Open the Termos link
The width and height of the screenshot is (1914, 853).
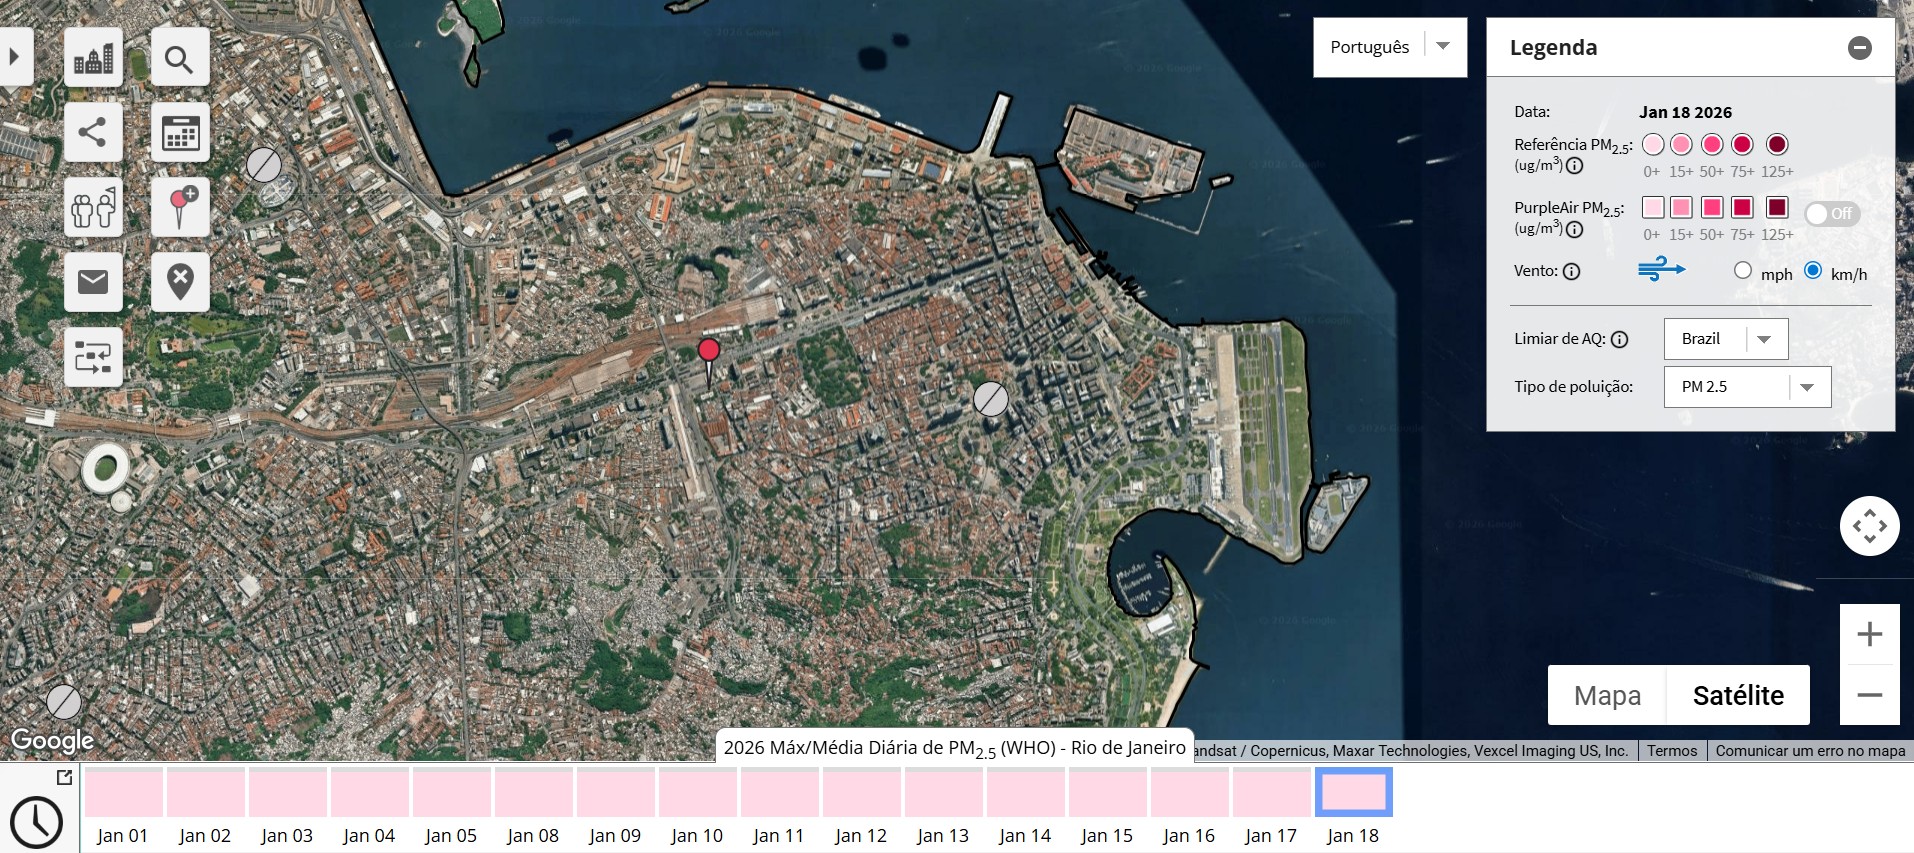(1672, 751)
